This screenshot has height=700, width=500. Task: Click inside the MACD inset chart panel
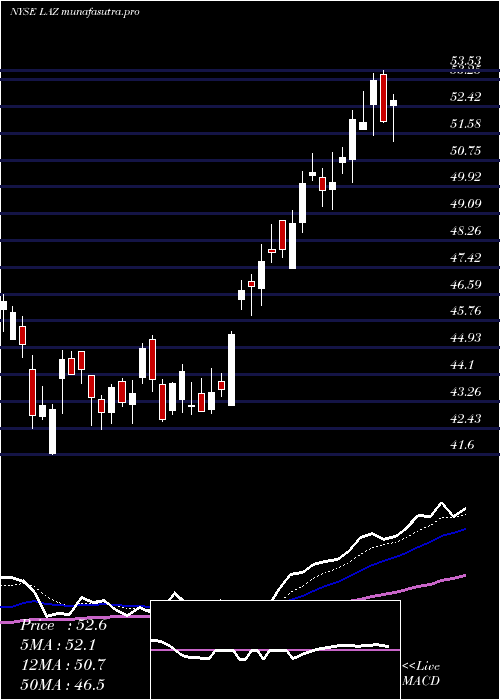click(x=275, y=650)
